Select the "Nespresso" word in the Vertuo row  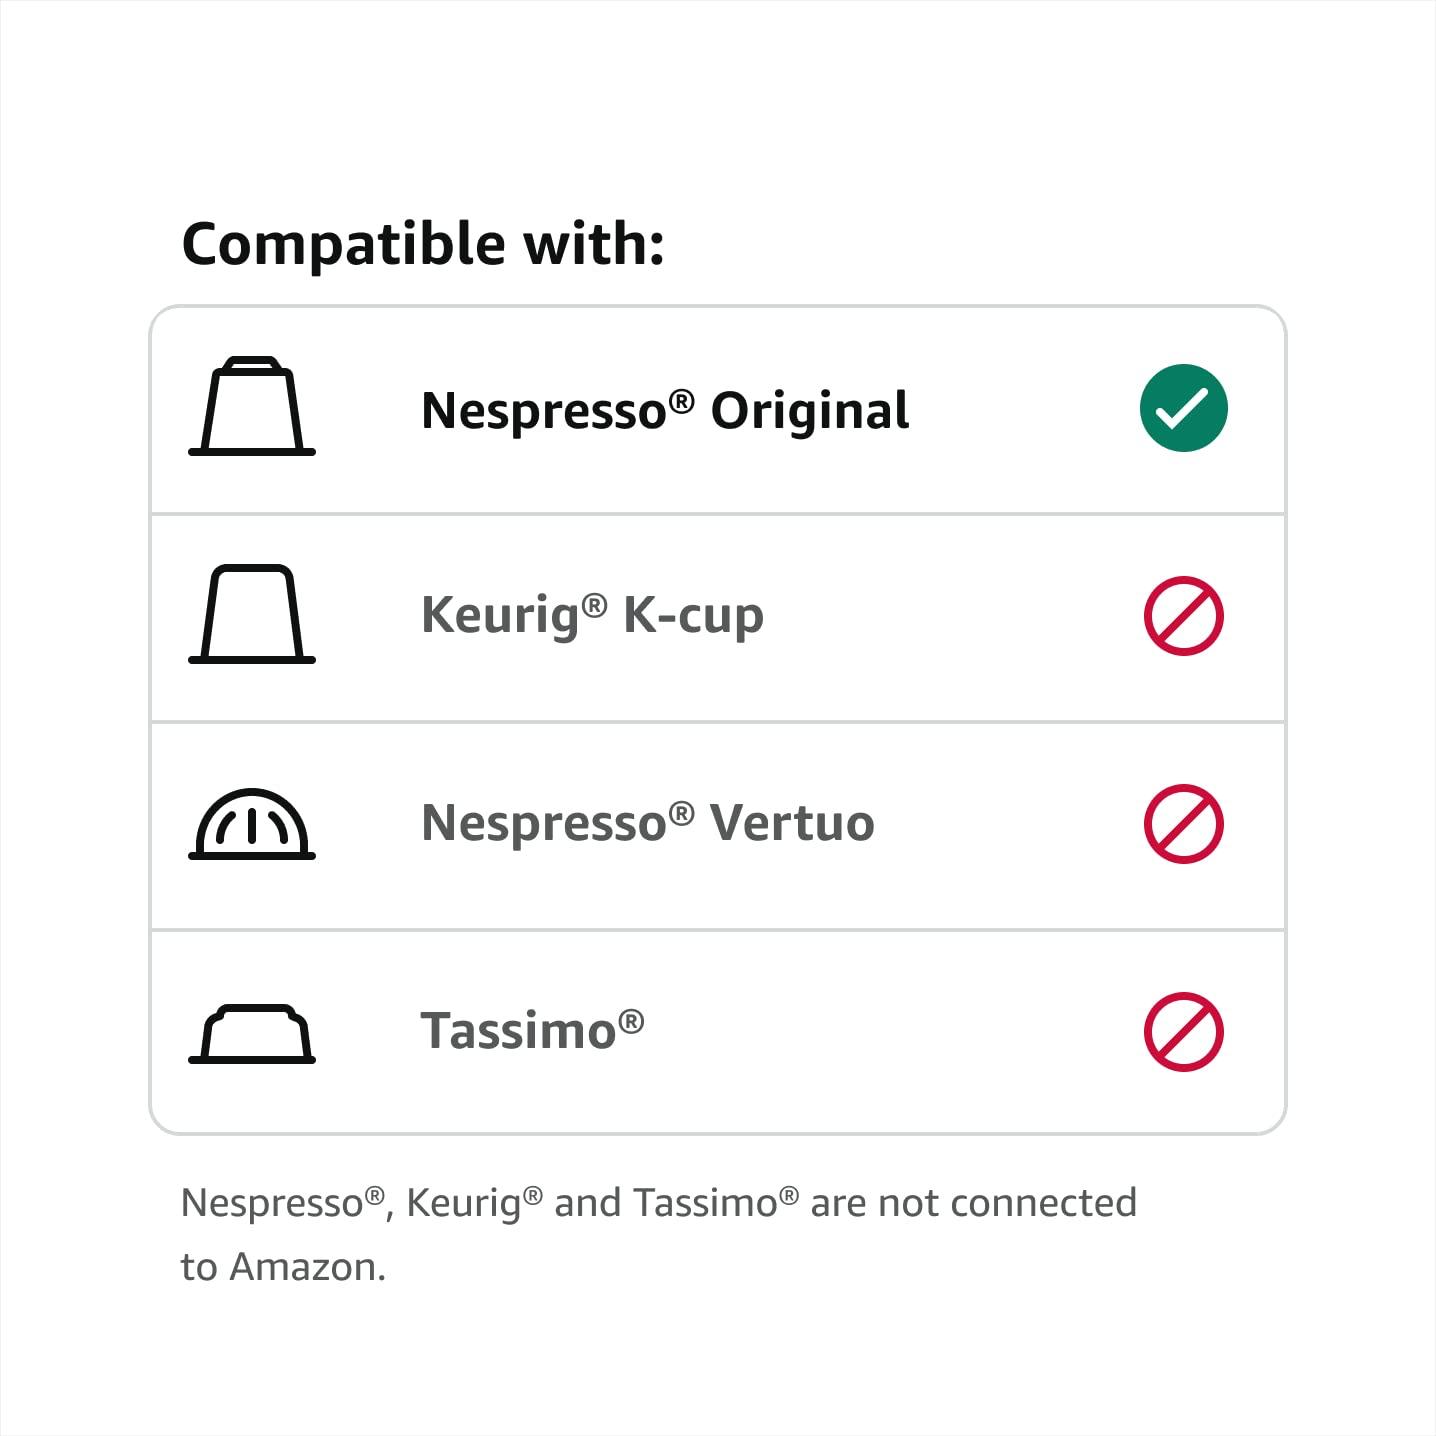click(544, 824)
